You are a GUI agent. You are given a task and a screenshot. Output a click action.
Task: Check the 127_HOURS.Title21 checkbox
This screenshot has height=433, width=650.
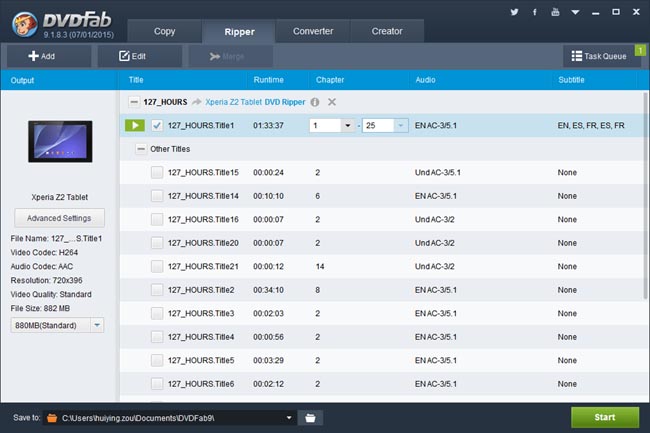157,266
